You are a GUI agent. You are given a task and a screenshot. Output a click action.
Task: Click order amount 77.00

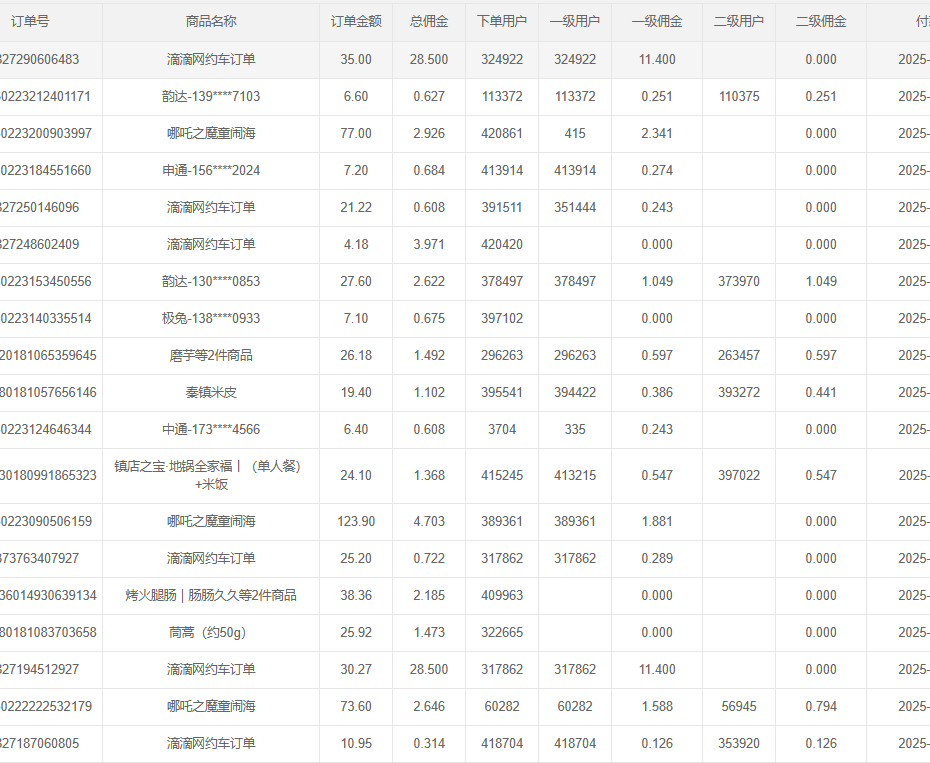(356, 133)
